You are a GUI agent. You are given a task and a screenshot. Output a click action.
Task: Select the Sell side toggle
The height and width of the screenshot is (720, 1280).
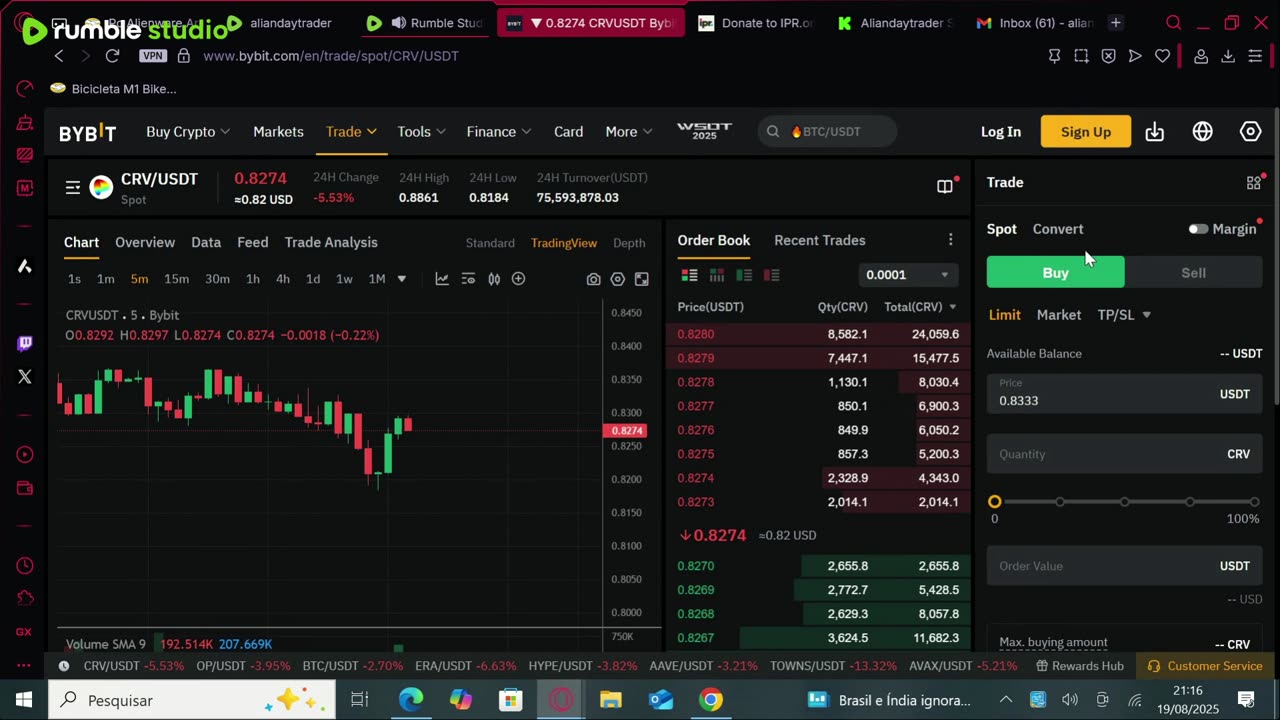click(x=1193, y=273)
